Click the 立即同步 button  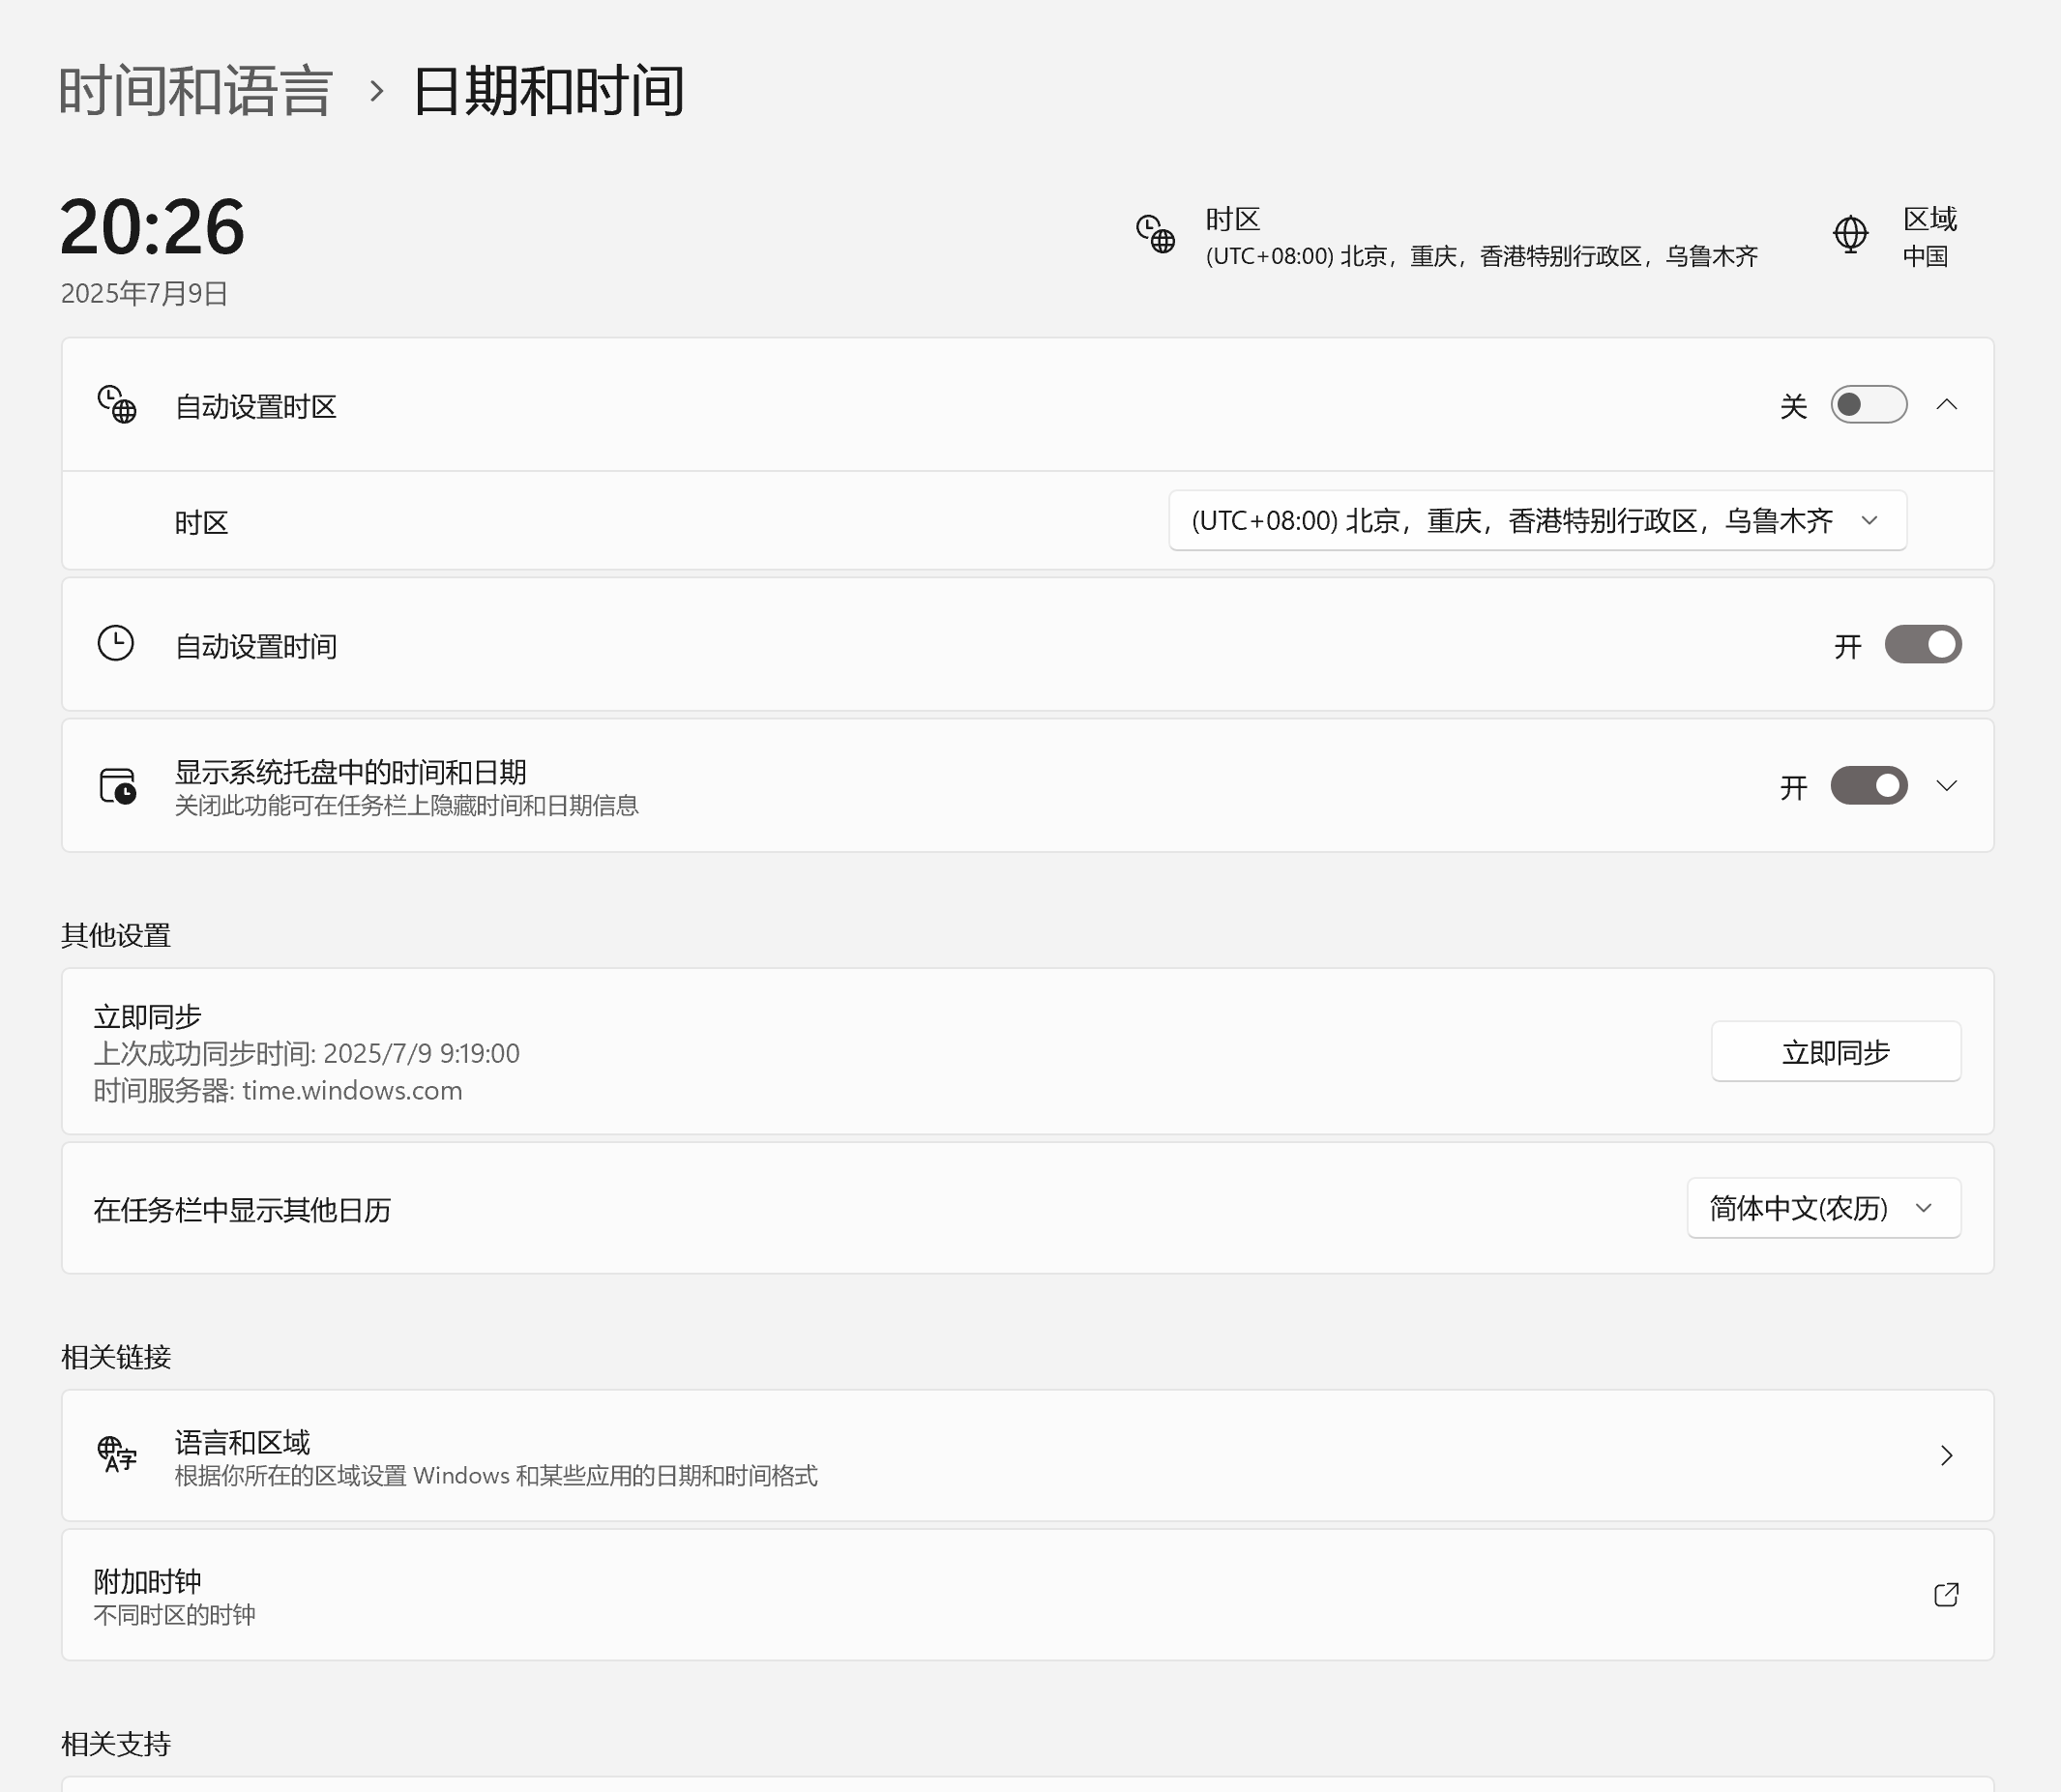[1835, 1051]
